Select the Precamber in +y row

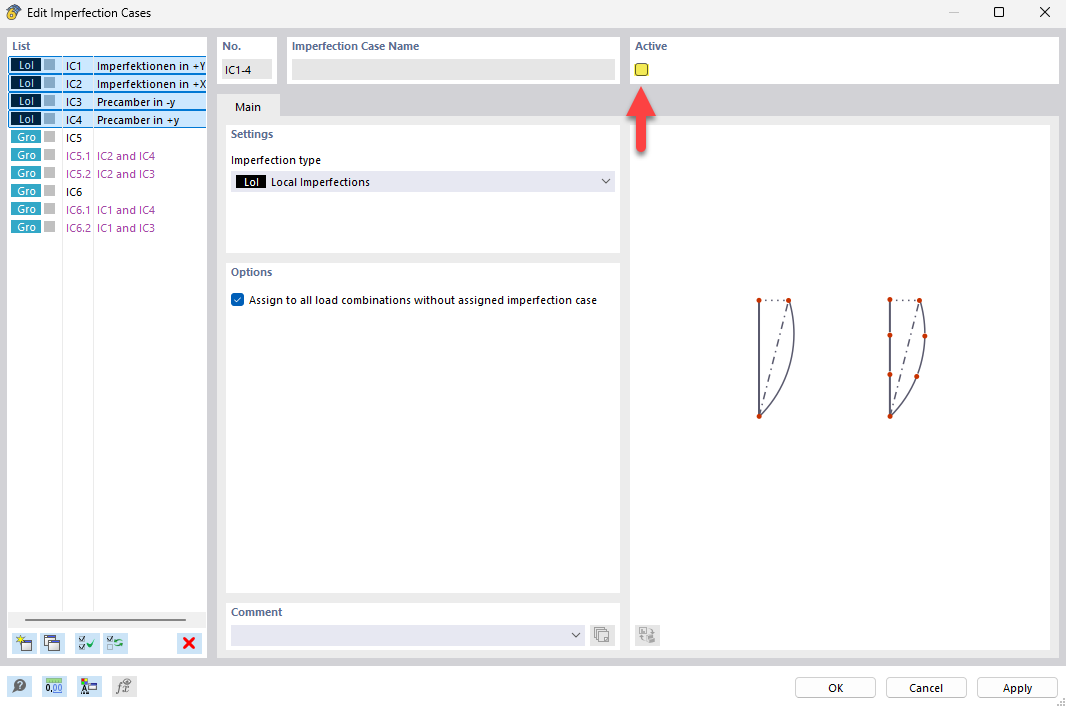click(x=107, y=120)
